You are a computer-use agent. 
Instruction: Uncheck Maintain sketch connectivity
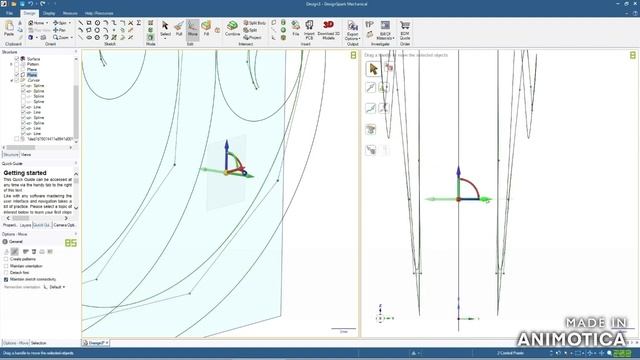pos(6,280)
